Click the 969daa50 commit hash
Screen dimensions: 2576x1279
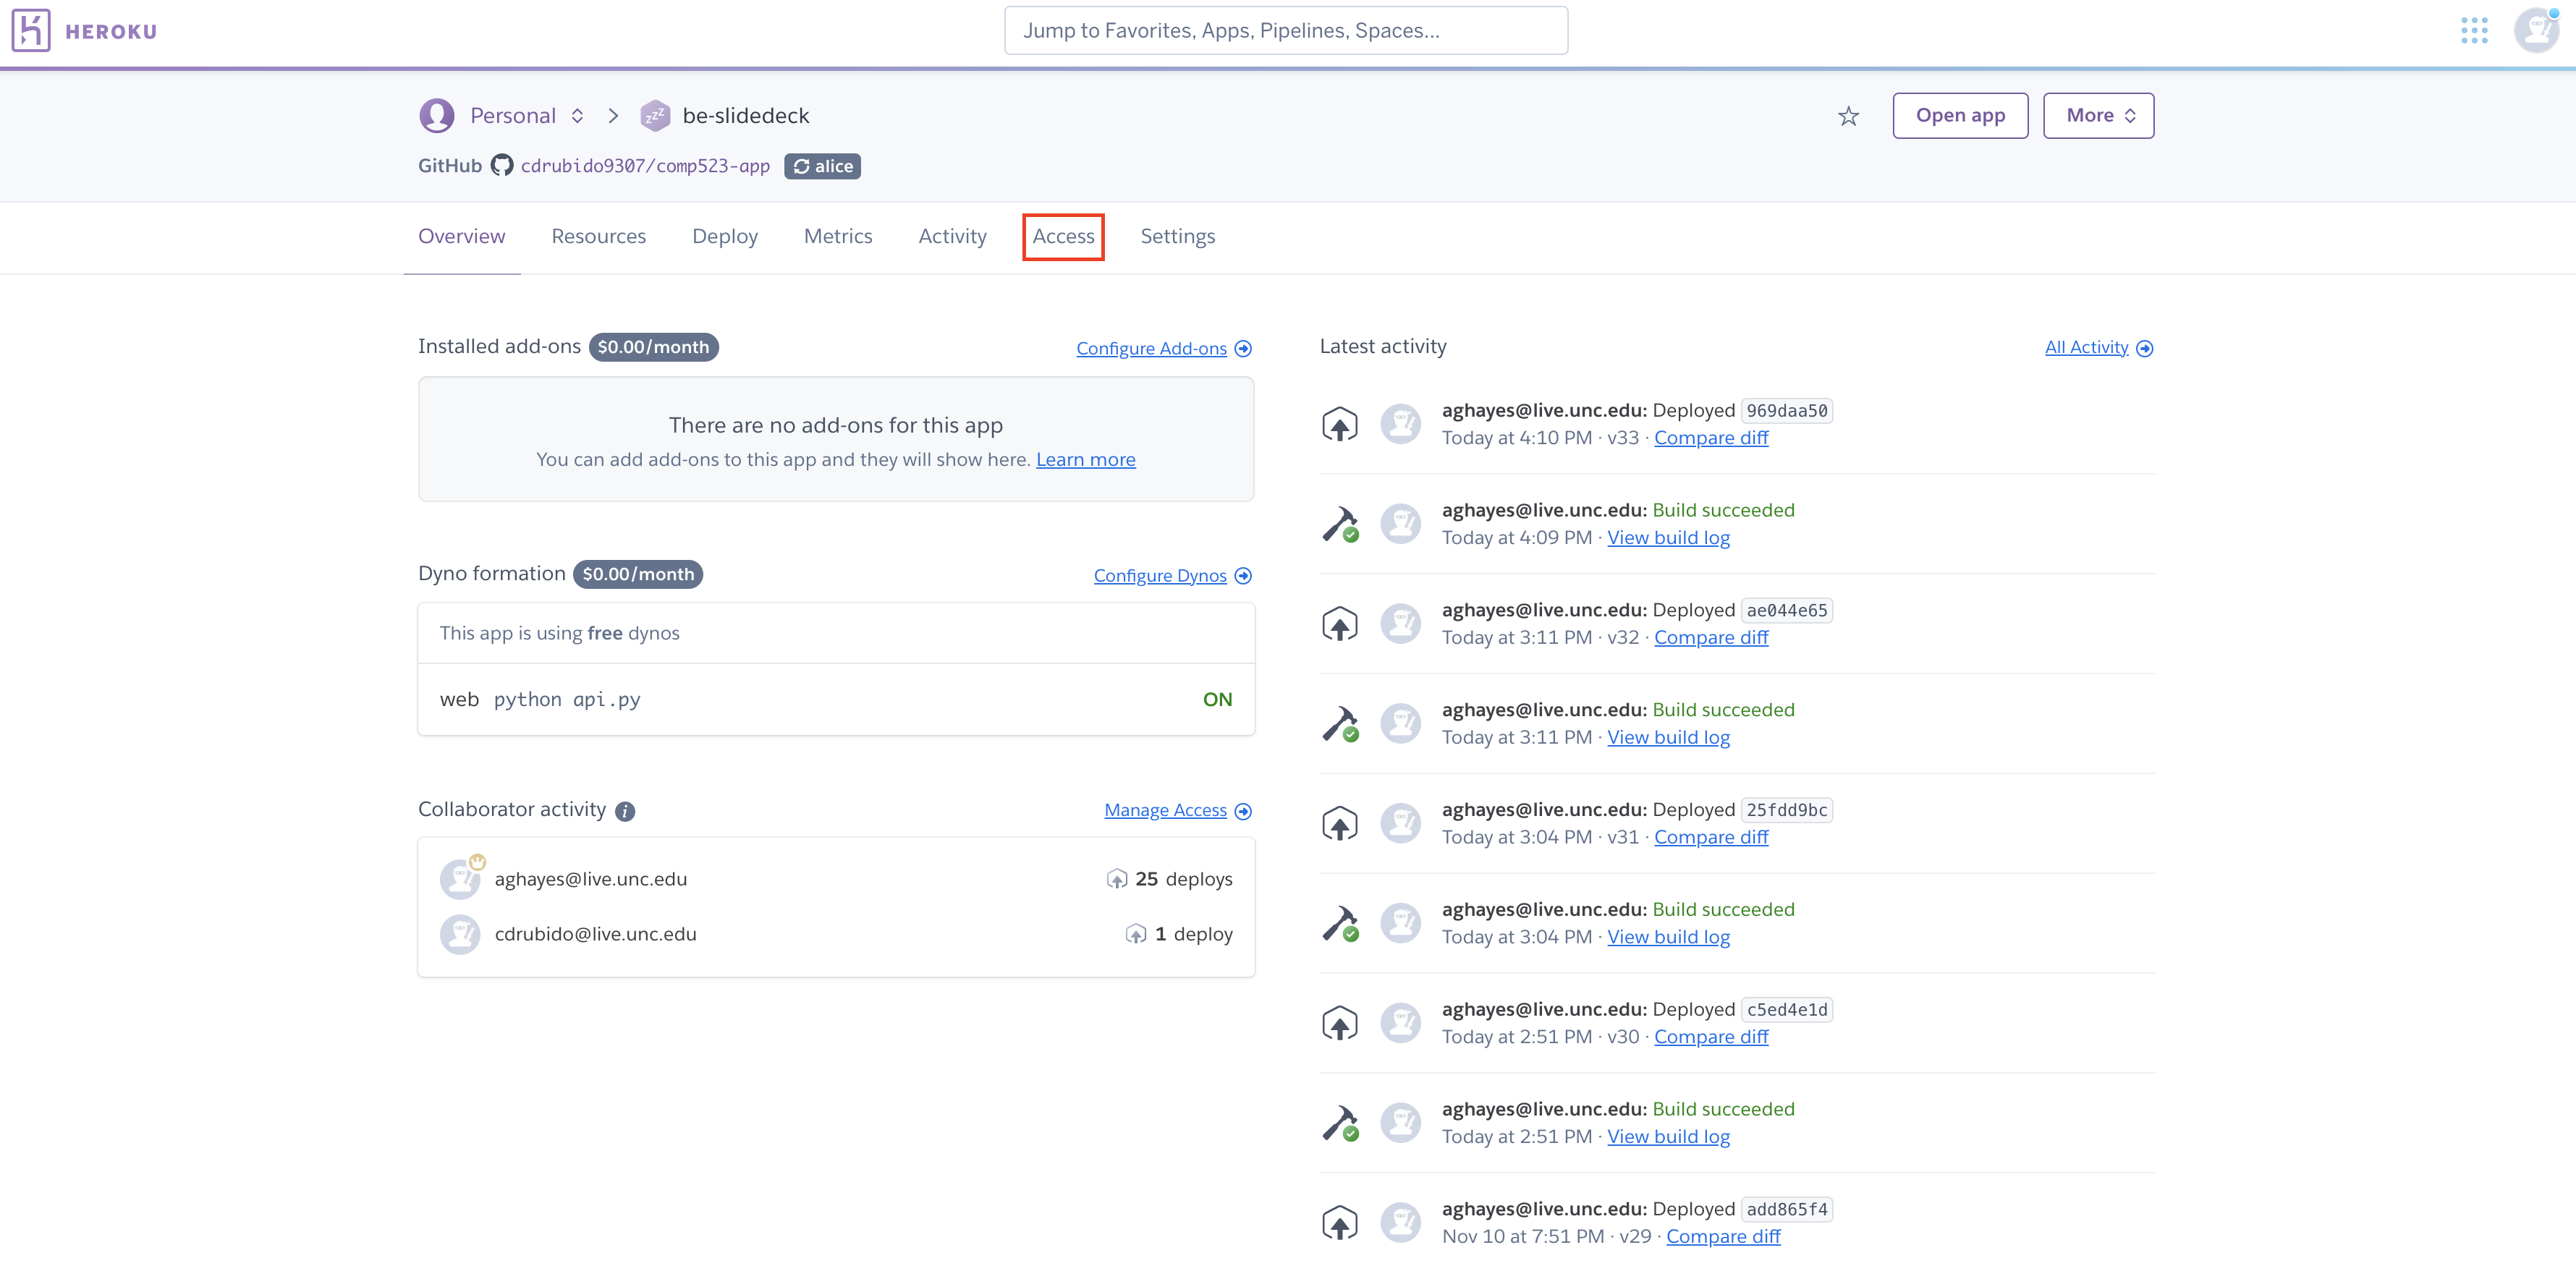[1786, 411]
